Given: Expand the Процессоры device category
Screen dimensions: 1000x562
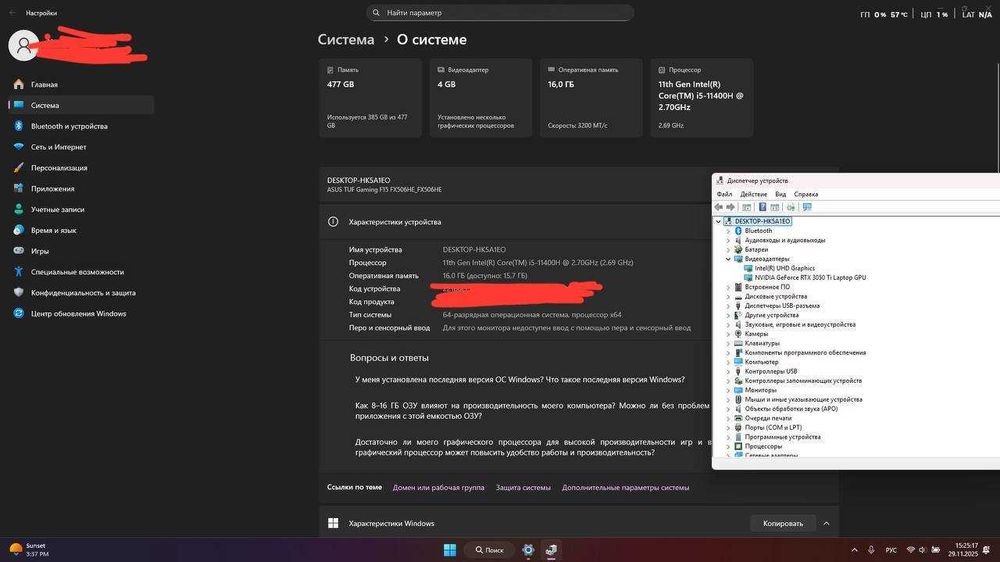Looking at the screenshot, I should (x=728, y=447).
